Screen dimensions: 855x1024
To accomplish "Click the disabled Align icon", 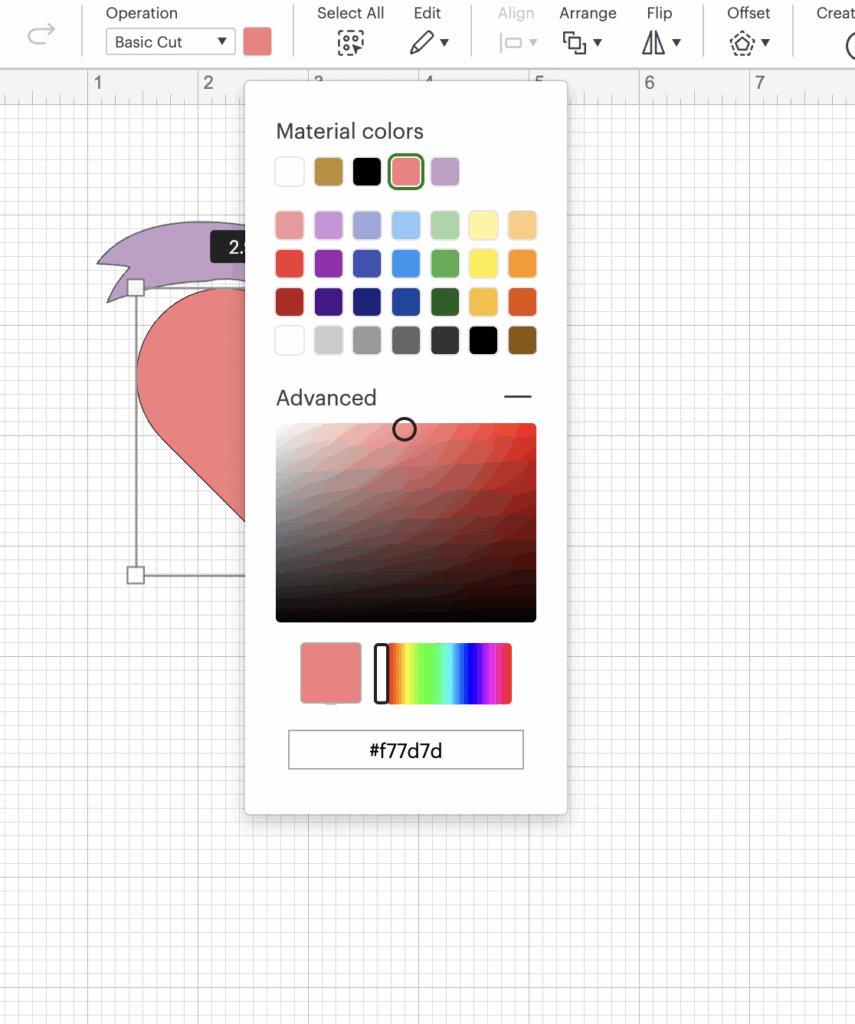I will (511, 43).
